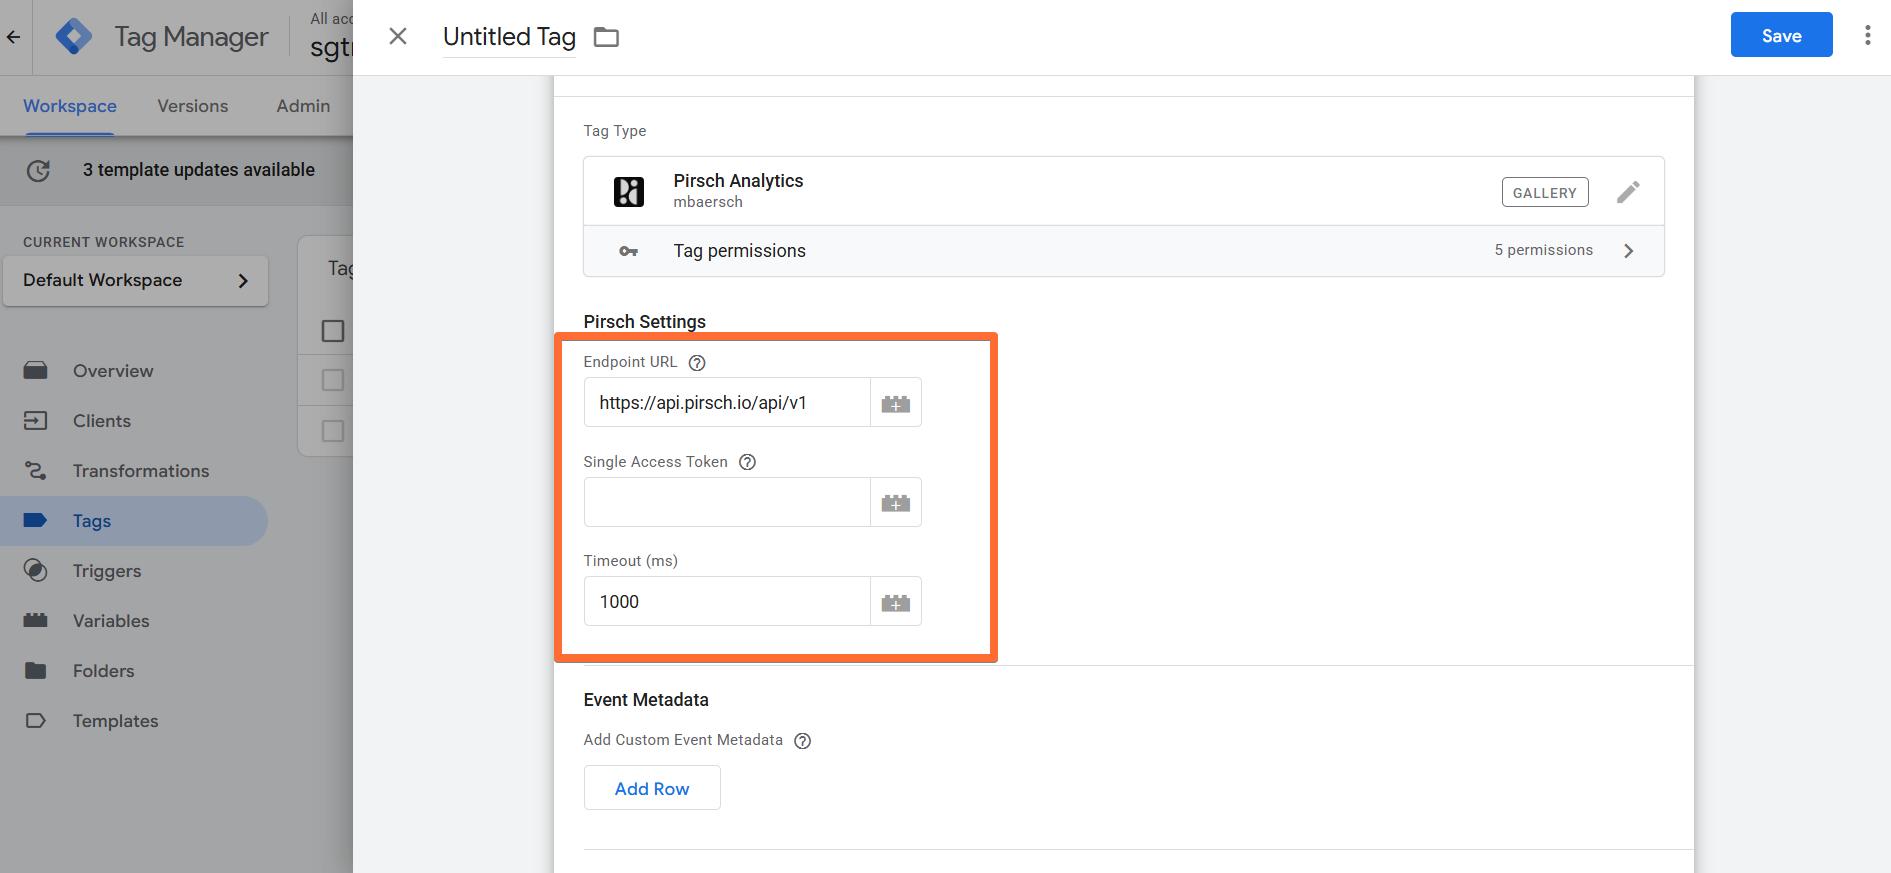Screen dimensions: 1891x873
Task: Click the Pirsch Analytics tag type name
Action: tap(738, 181)
